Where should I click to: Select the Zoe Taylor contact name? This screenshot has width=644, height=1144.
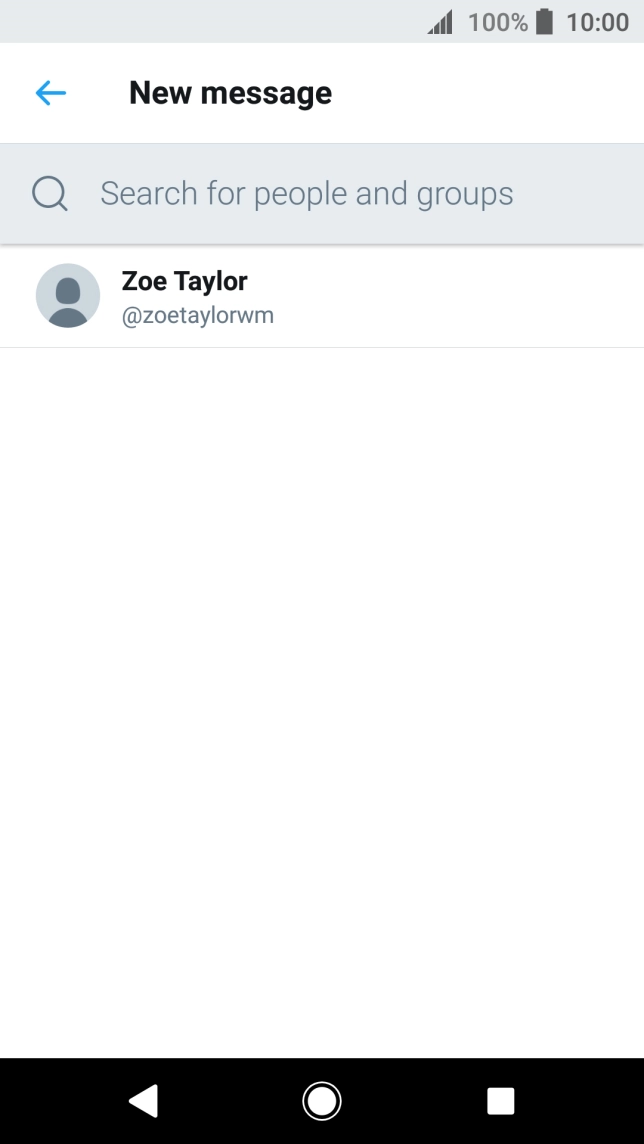tap(184, 281)
